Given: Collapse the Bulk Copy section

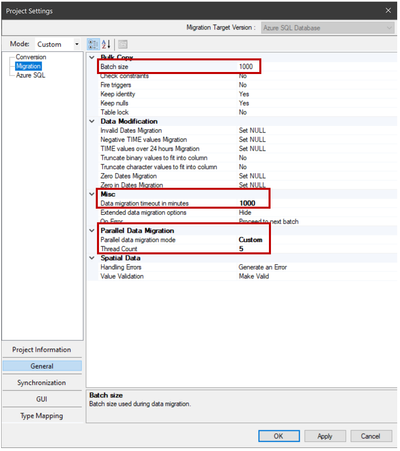Looking at the screenshot, I should pos(92,57).
